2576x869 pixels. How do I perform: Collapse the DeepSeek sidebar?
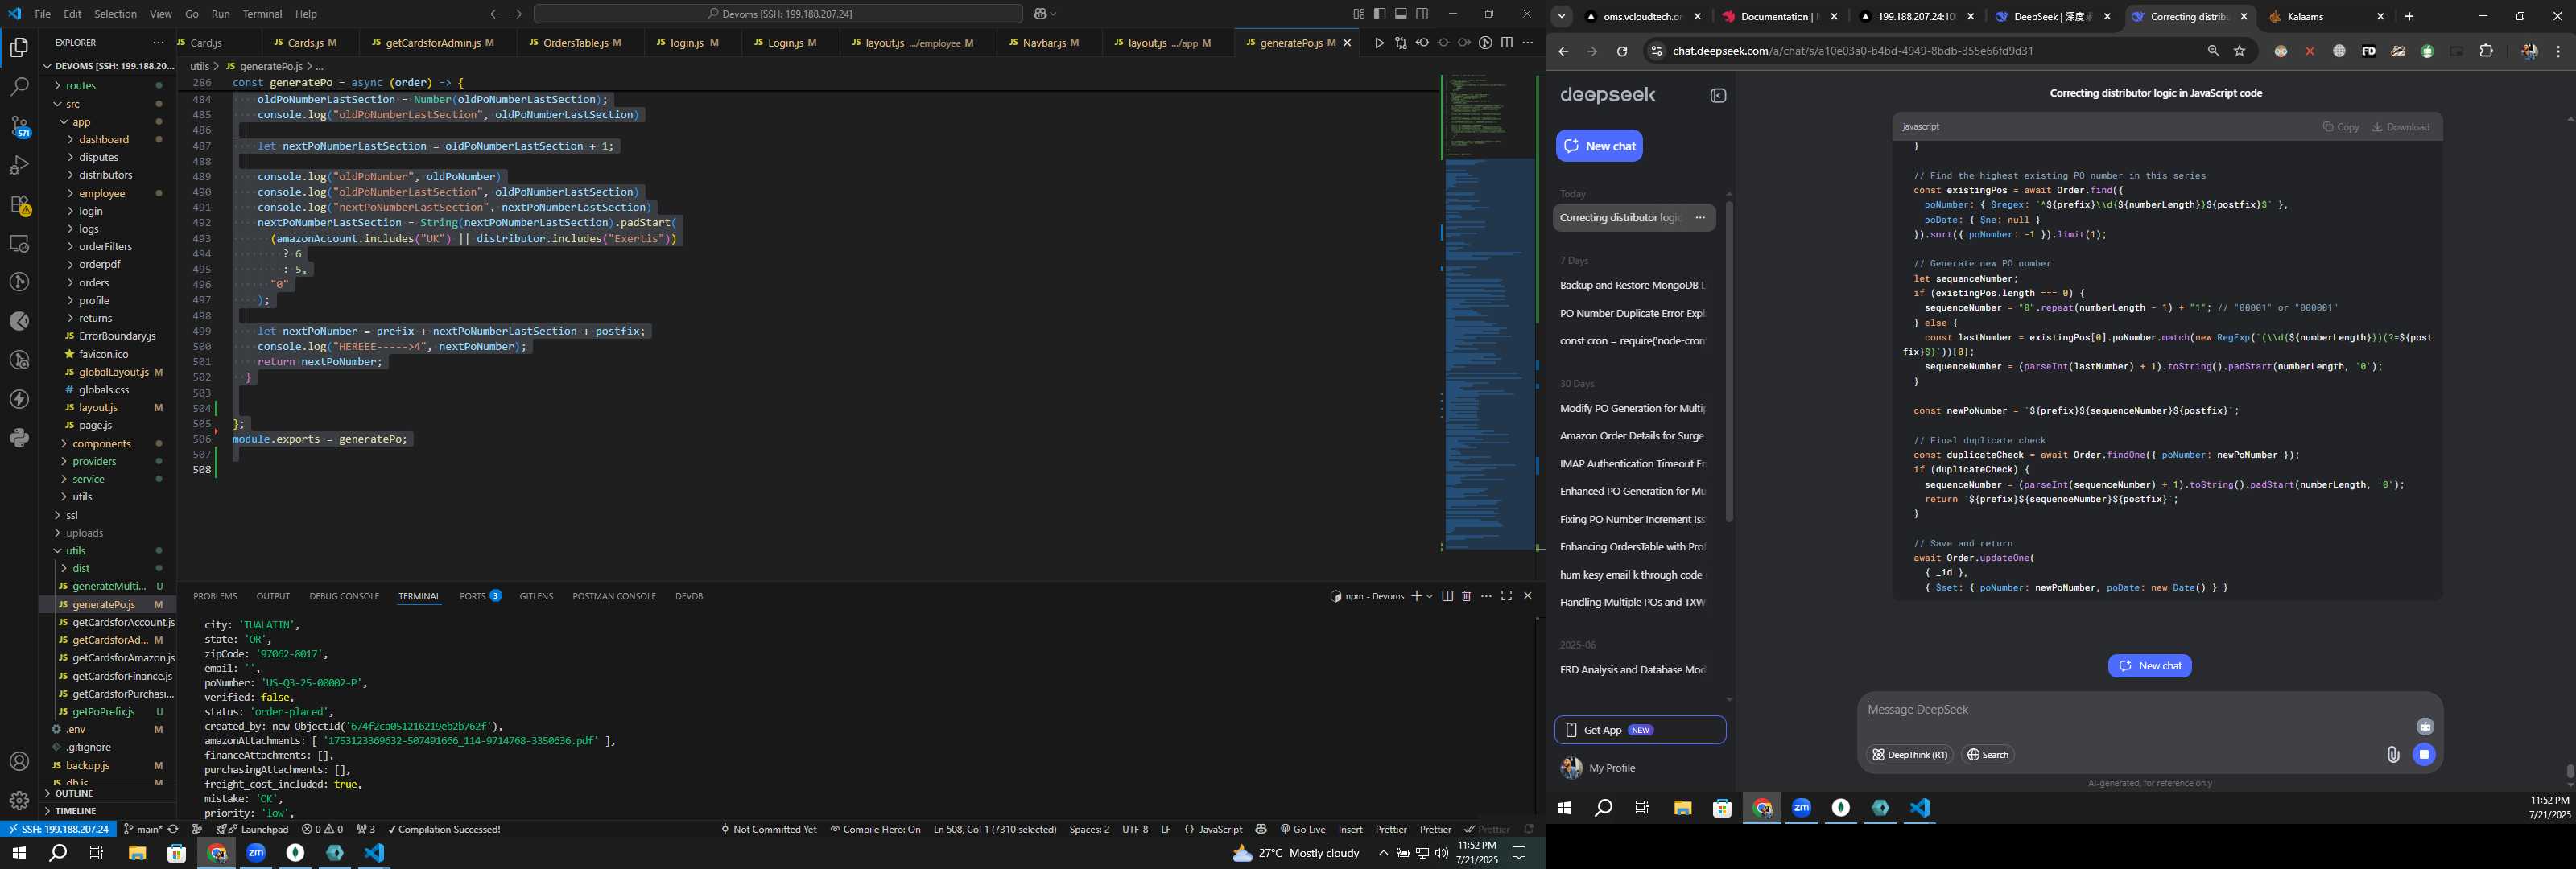(1718, 96)
